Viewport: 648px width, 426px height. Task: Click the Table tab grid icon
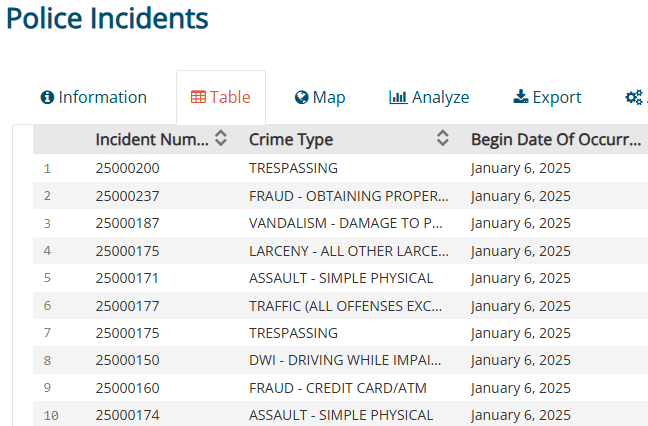coord(198,97)
